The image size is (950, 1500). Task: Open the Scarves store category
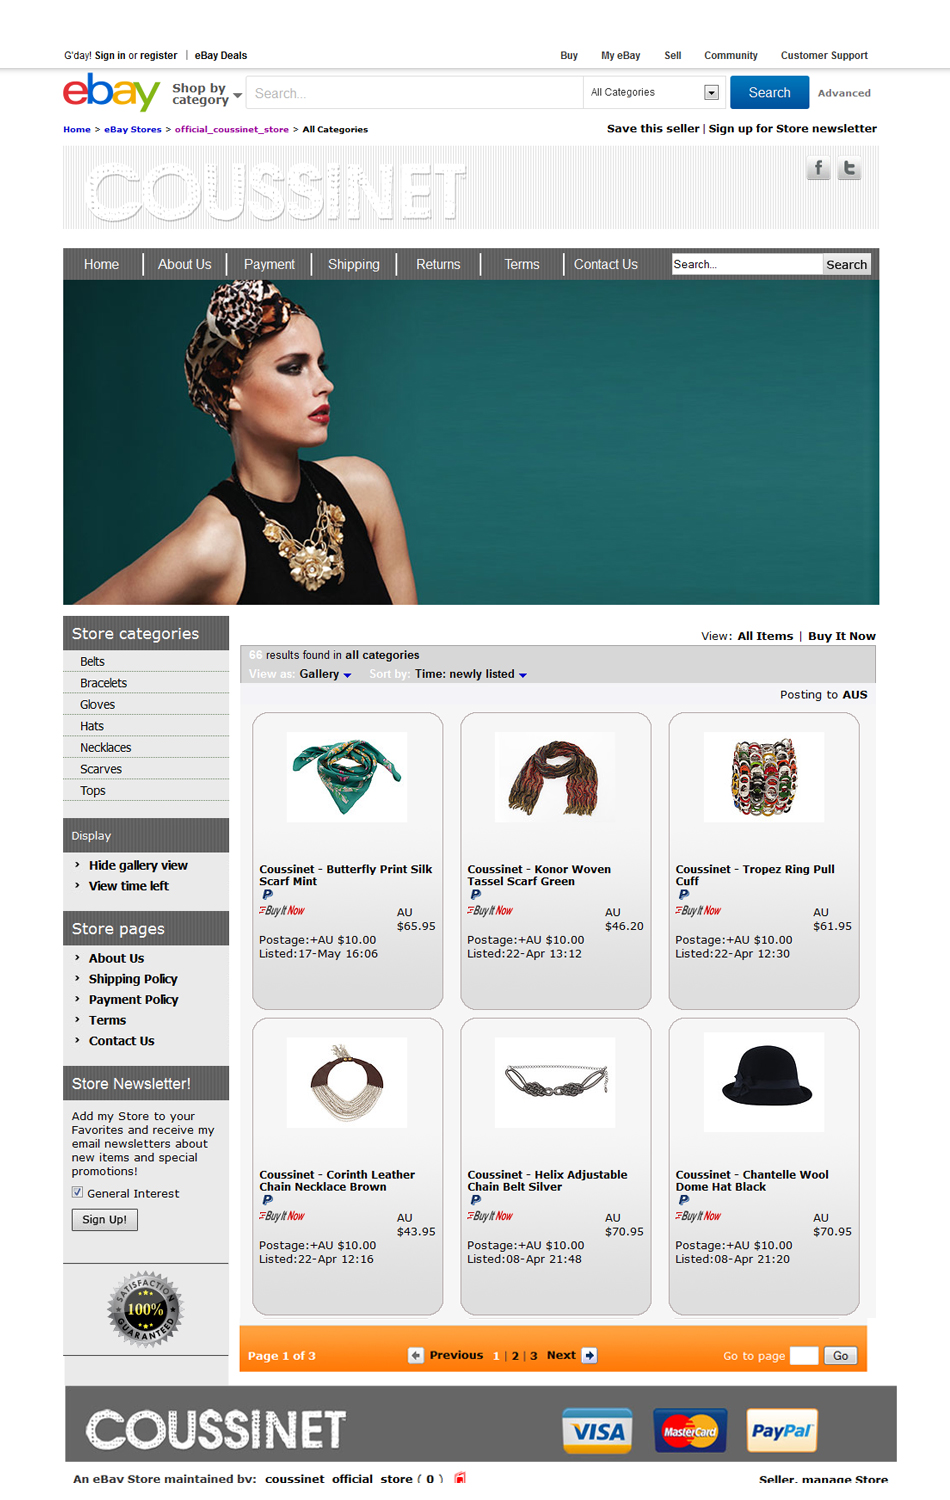tap(101, 769)
